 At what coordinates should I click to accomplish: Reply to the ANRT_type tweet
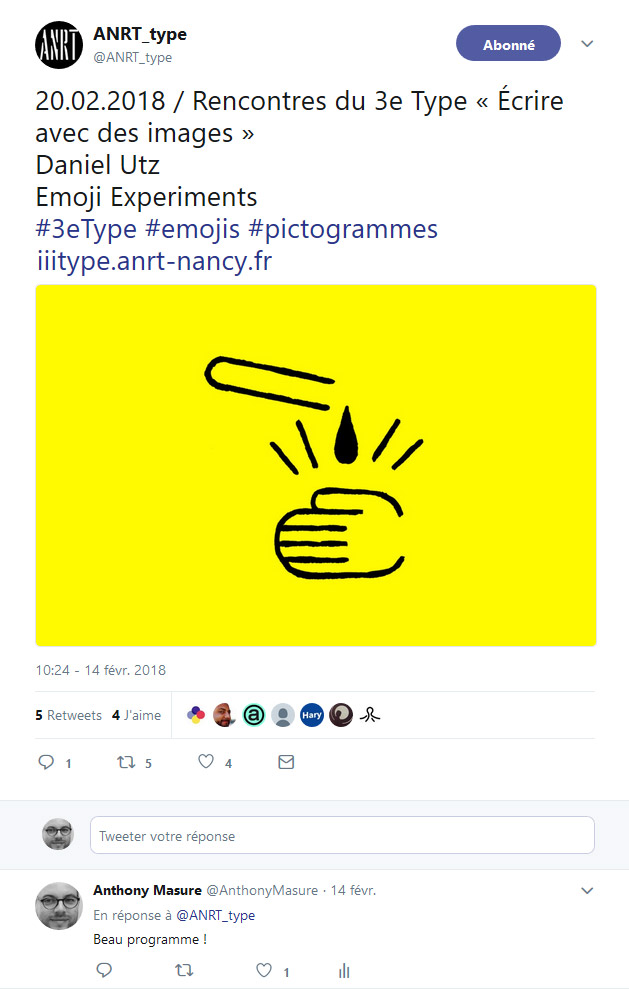pyautogui.click(x=46, y=762)
